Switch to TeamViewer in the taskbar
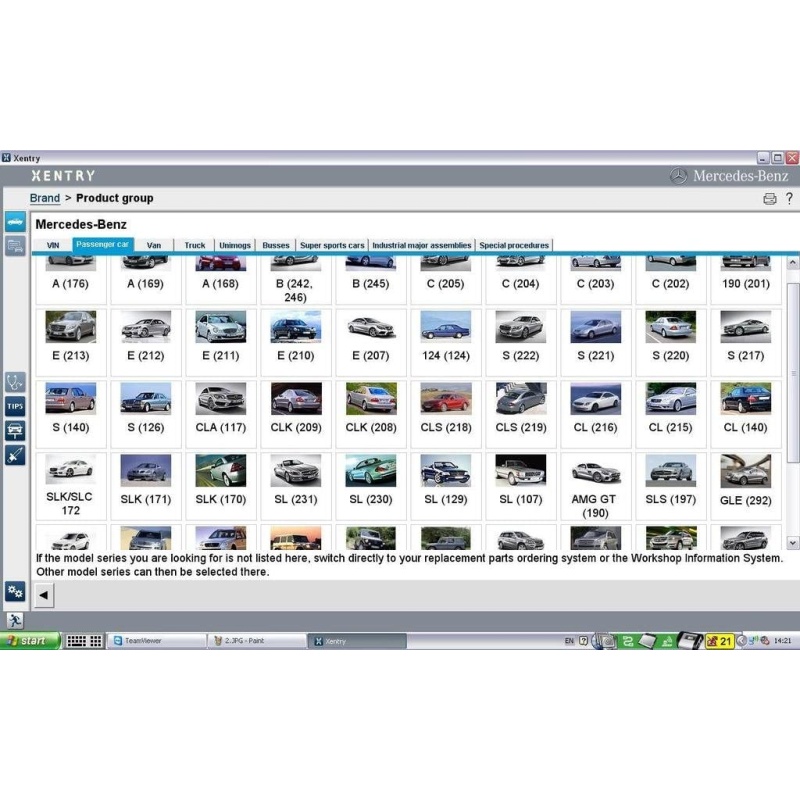 [x=156, y=641]
